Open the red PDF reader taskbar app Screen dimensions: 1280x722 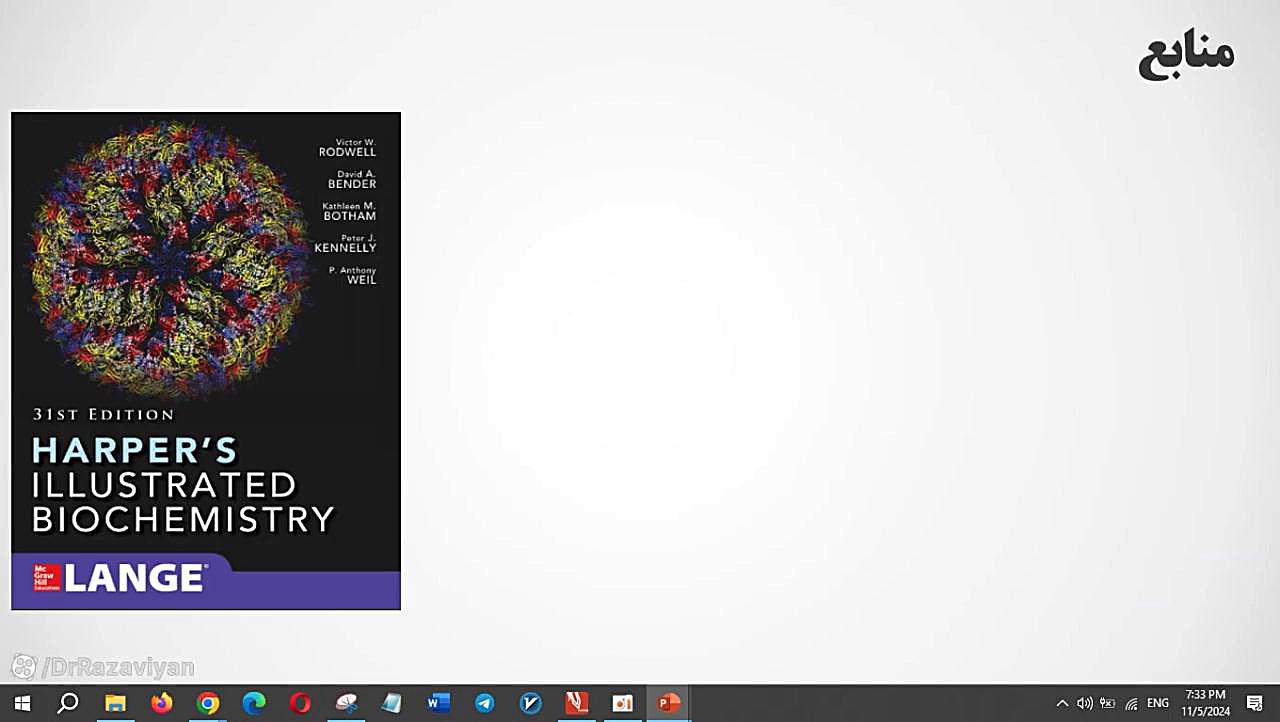tap(577, 703)
